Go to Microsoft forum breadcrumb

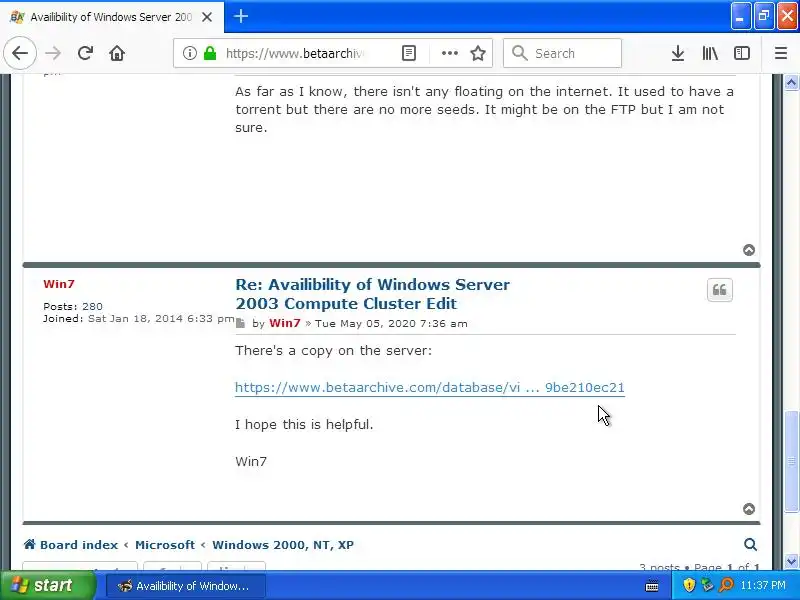(x=165, y=545)
